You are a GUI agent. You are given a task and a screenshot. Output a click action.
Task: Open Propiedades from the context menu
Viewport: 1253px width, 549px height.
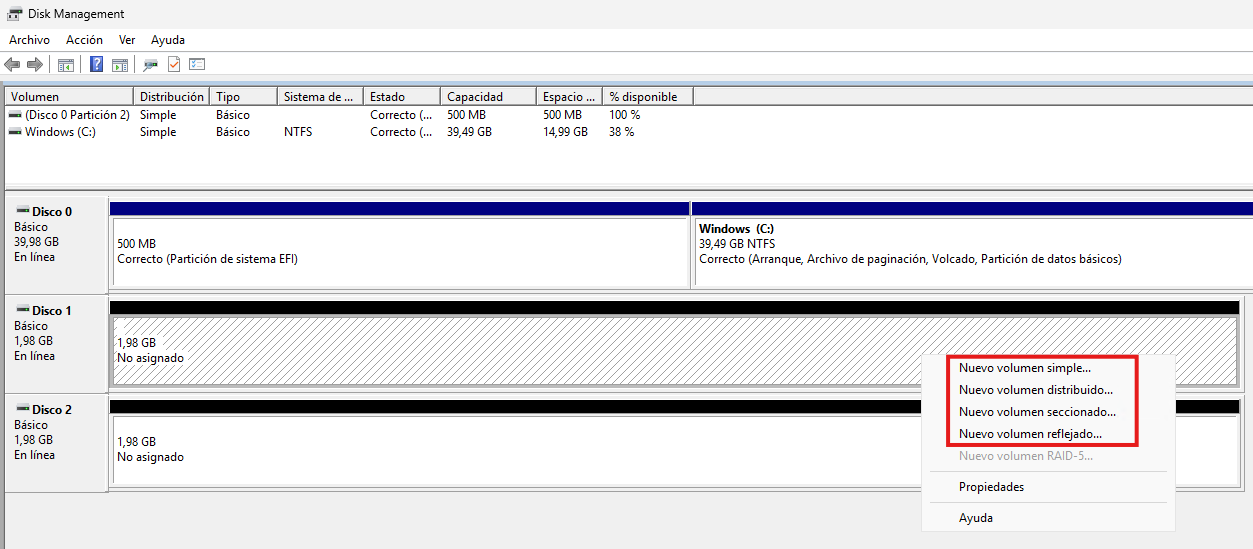click(x=991, y=487)
